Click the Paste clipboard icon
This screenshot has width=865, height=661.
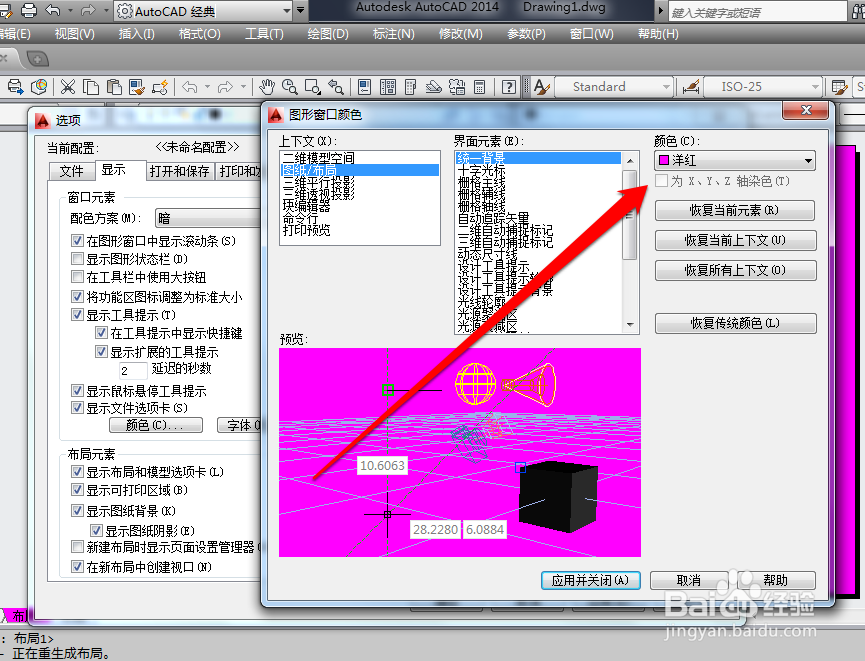point(114,87)
